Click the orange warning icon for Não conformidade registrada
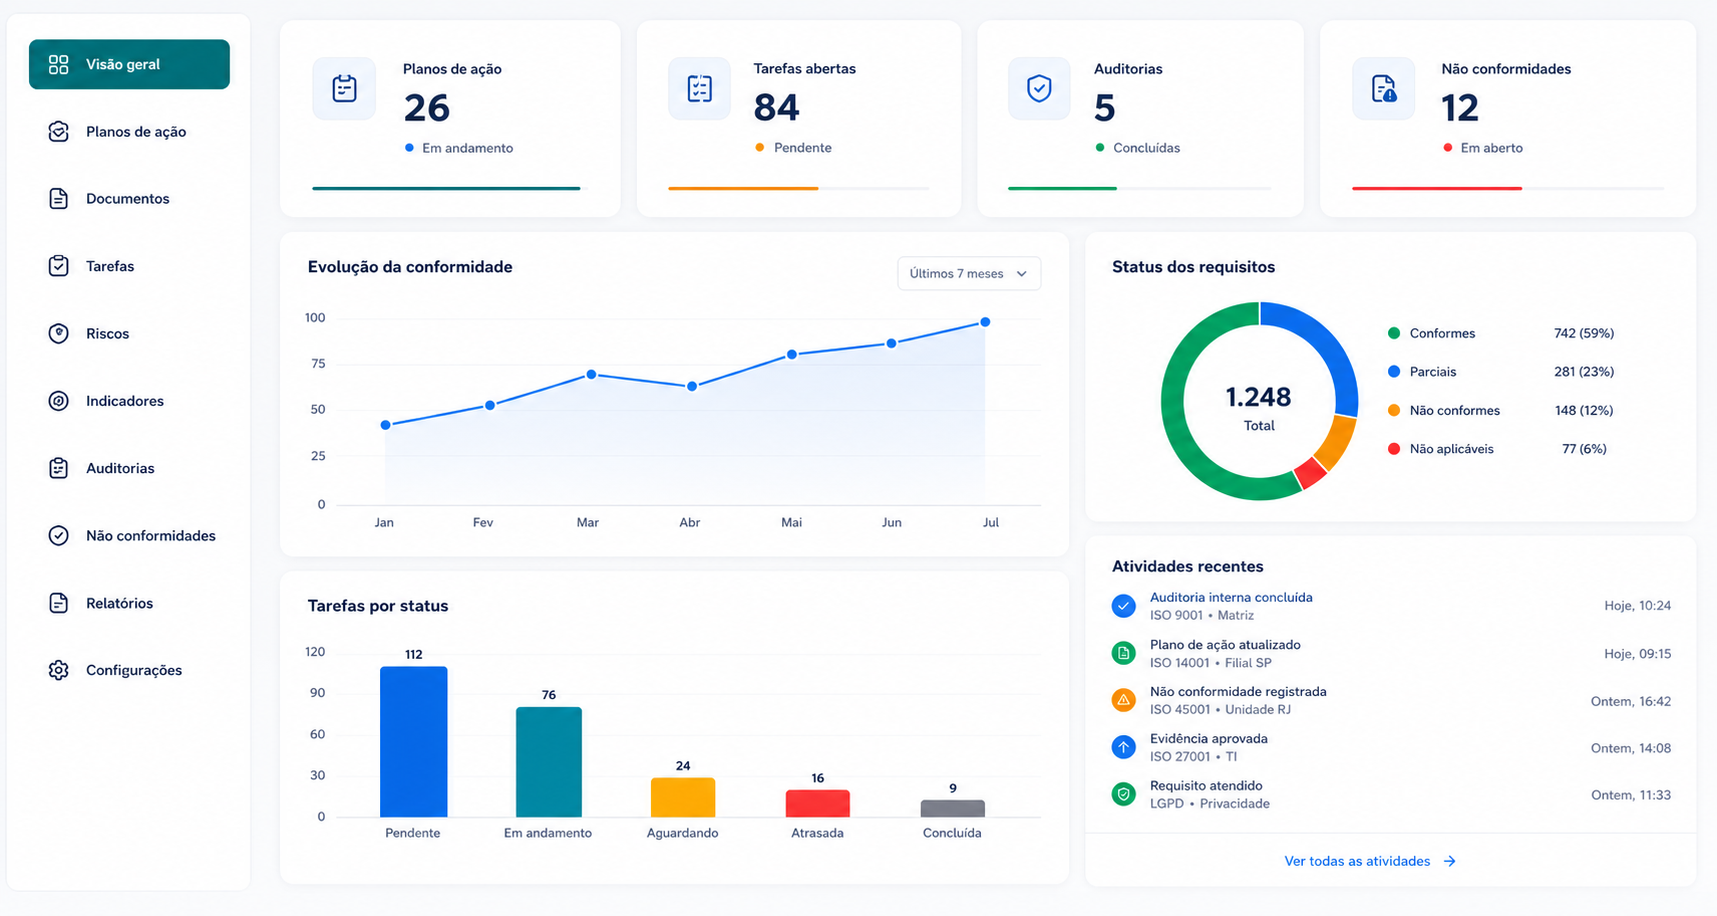1717x916 pixels. (1123, 700)
